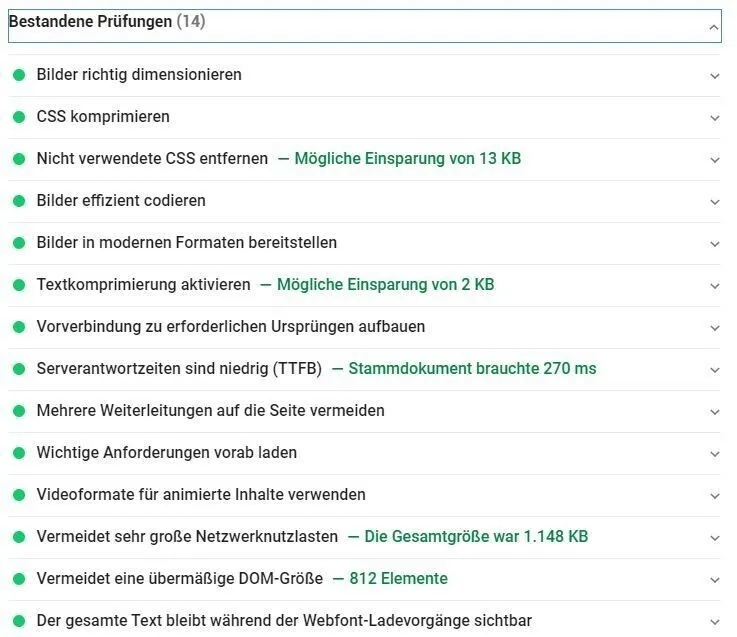Click green dot beside Videoformate für animierte Inhalte
This screenshot has height=637, width=737.
coord(19,495)
